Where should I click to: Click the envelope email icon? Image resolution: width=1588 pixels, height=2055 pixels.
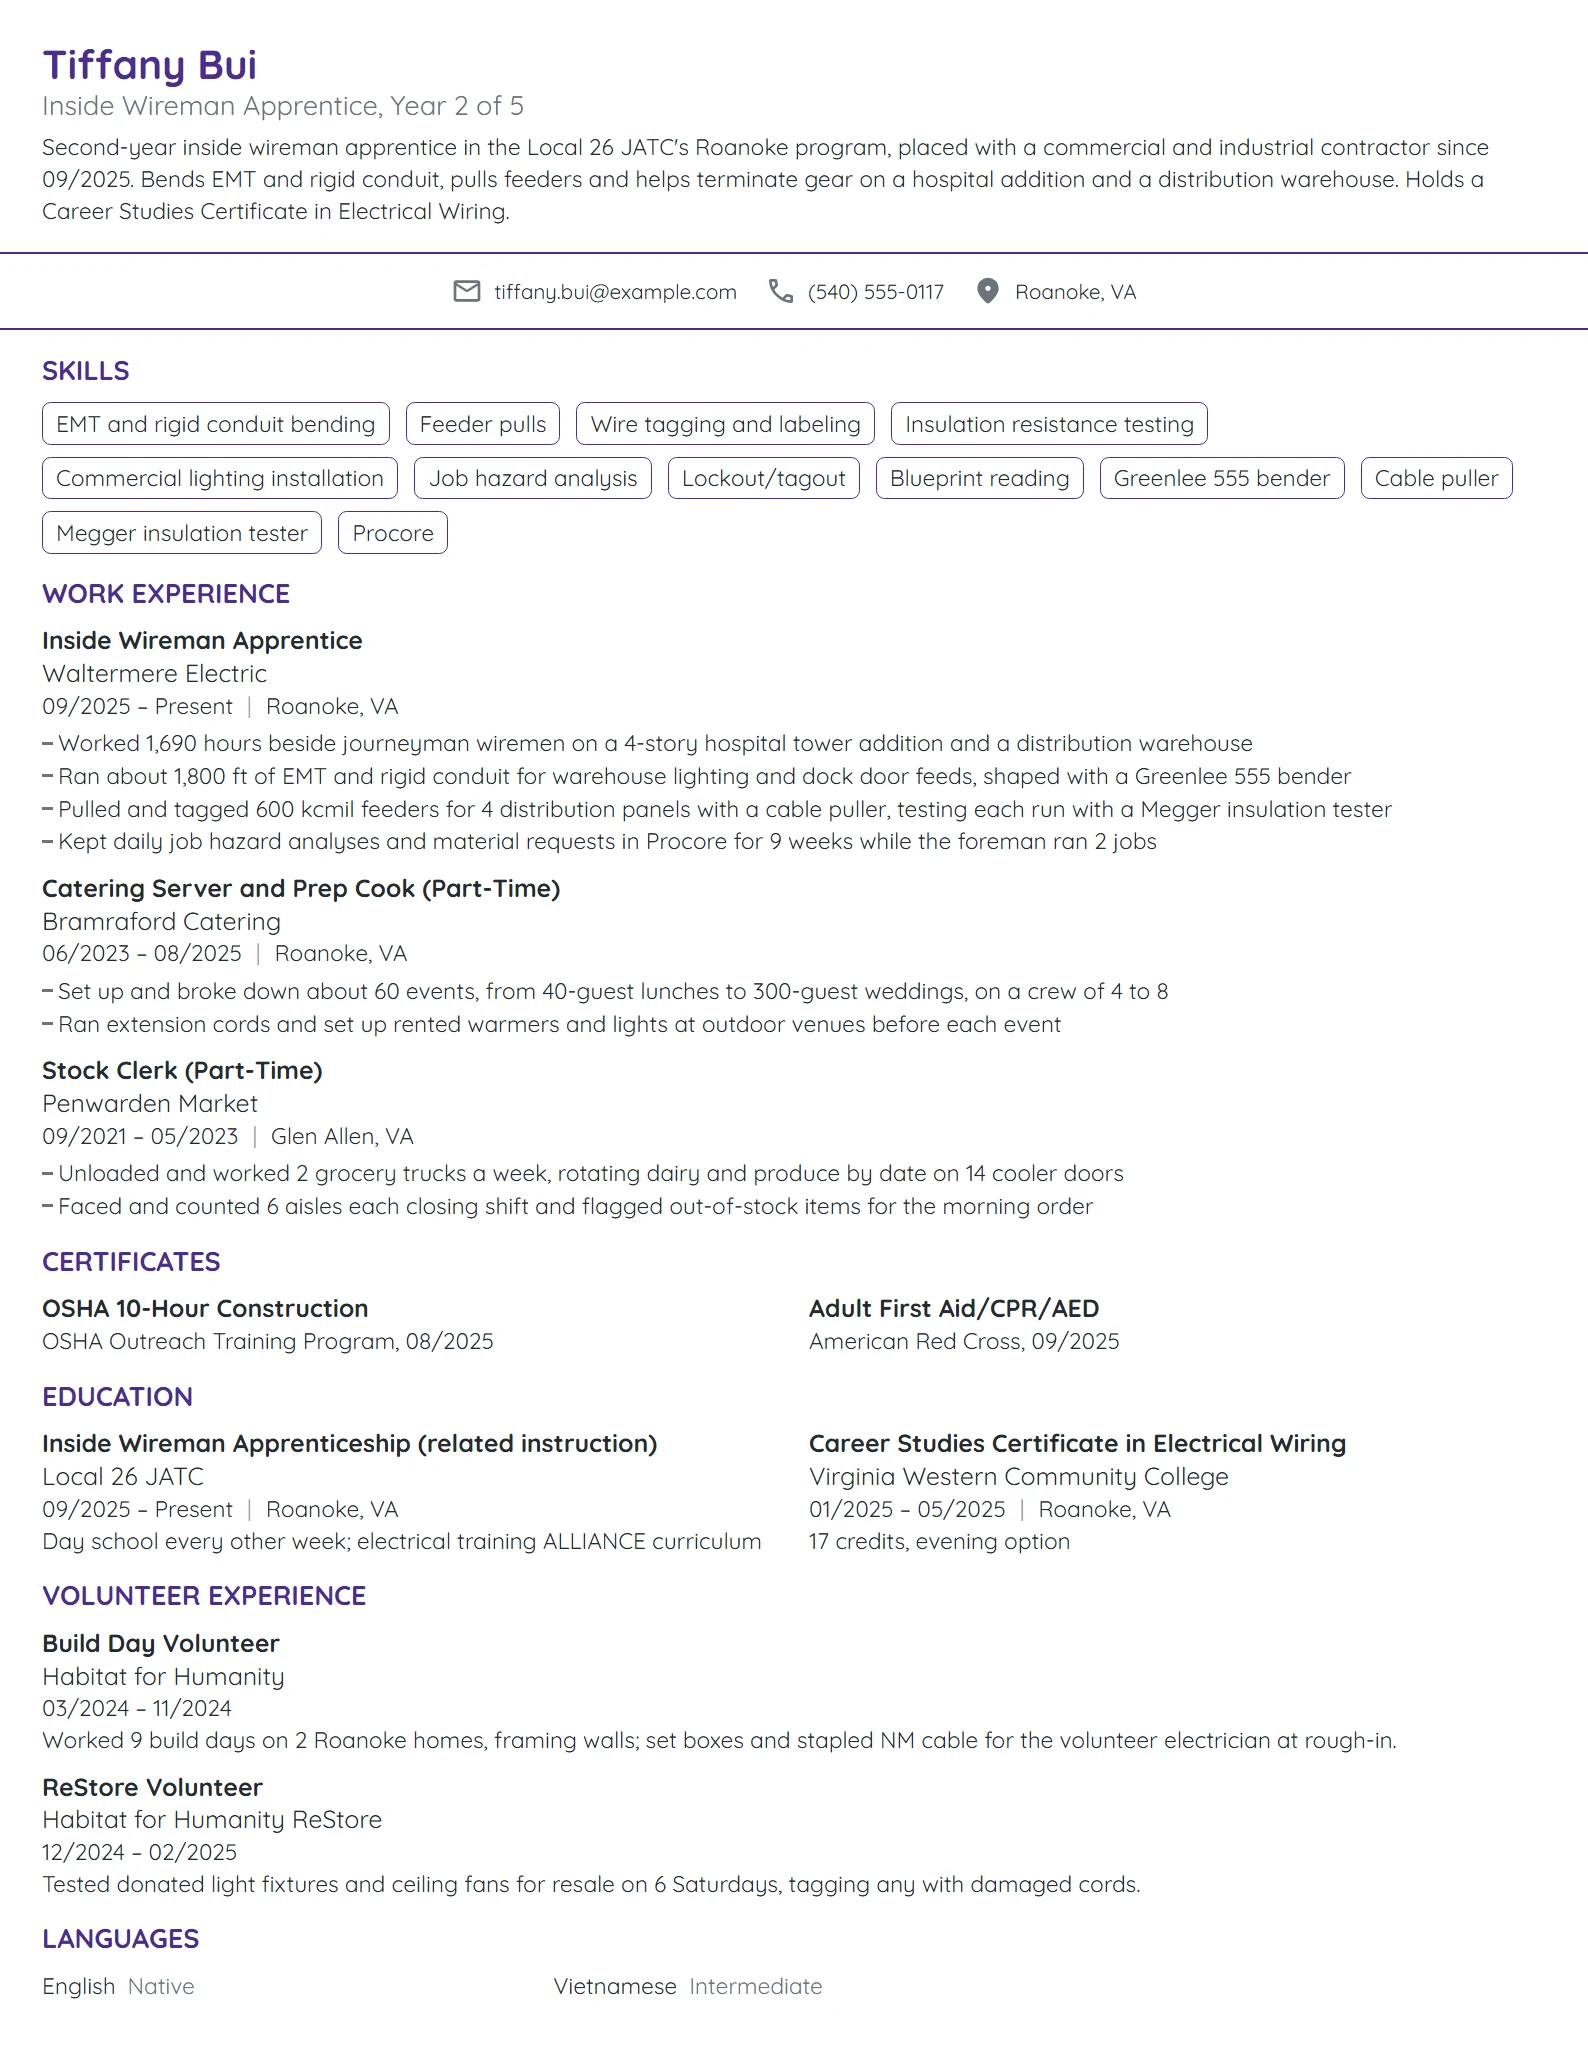pos(467,291)
